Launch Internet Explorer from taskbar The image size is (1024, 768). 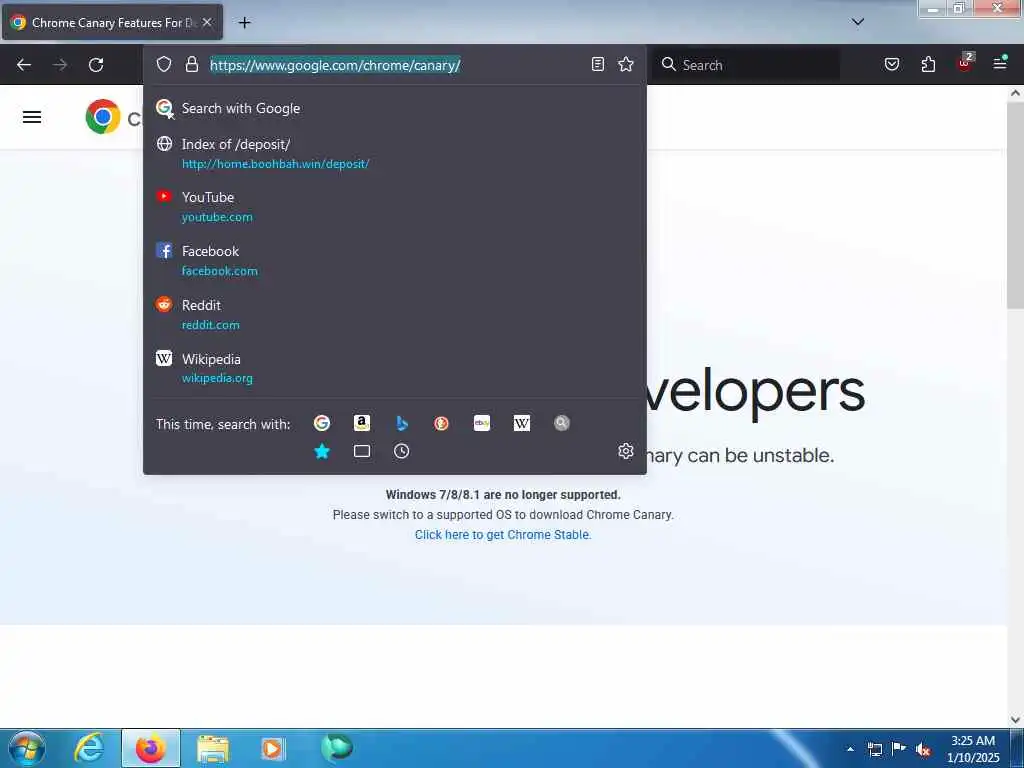coord(89,748)
